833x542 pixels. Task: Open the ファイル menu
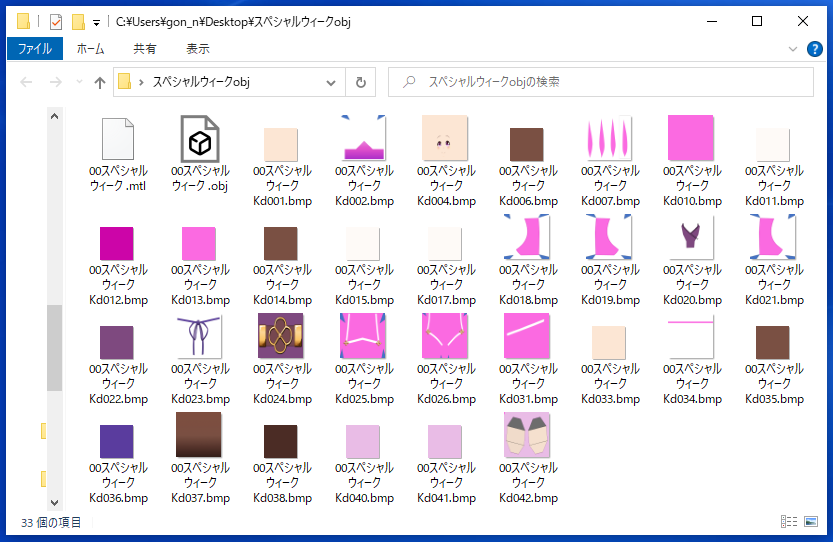[35, 49]
